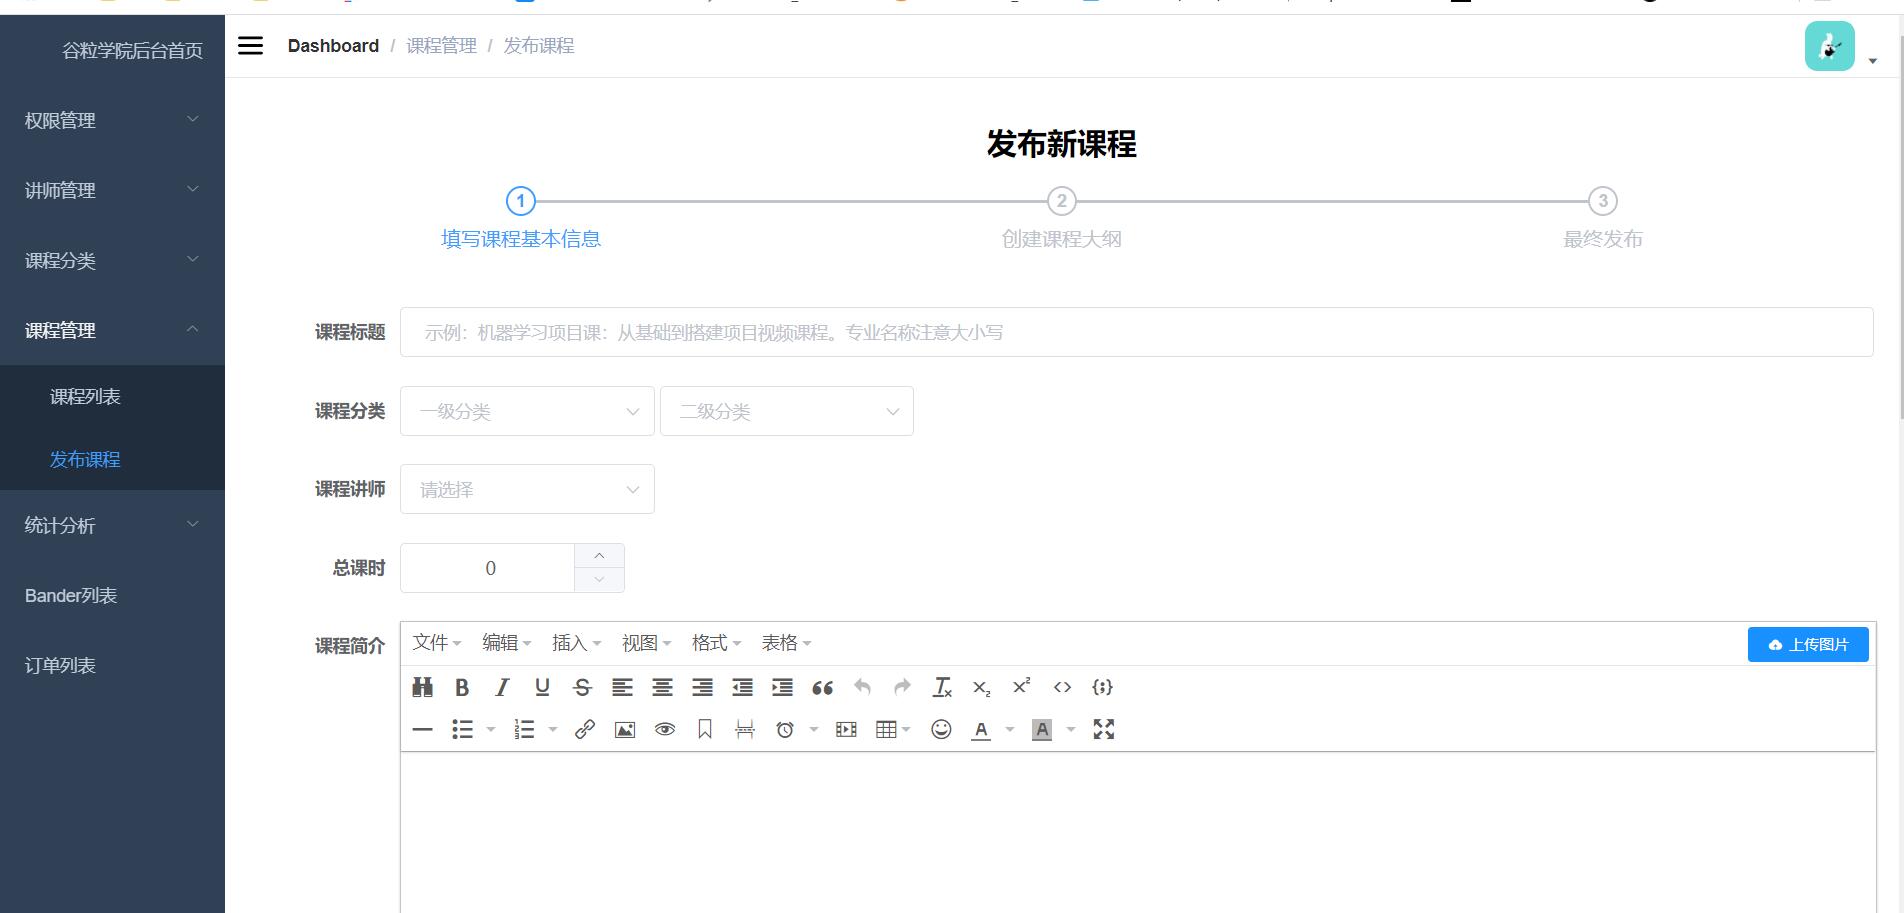Preview content with the eye icon
Image resolution: width=1904 pixels, height=913 pixels.
click(x=665, y=730)
